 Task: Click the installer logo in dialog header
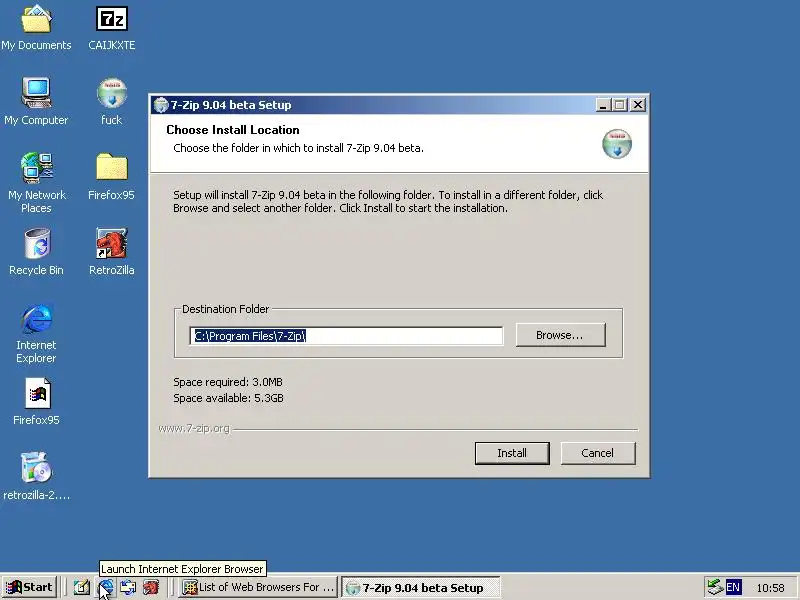coord(617,144)
